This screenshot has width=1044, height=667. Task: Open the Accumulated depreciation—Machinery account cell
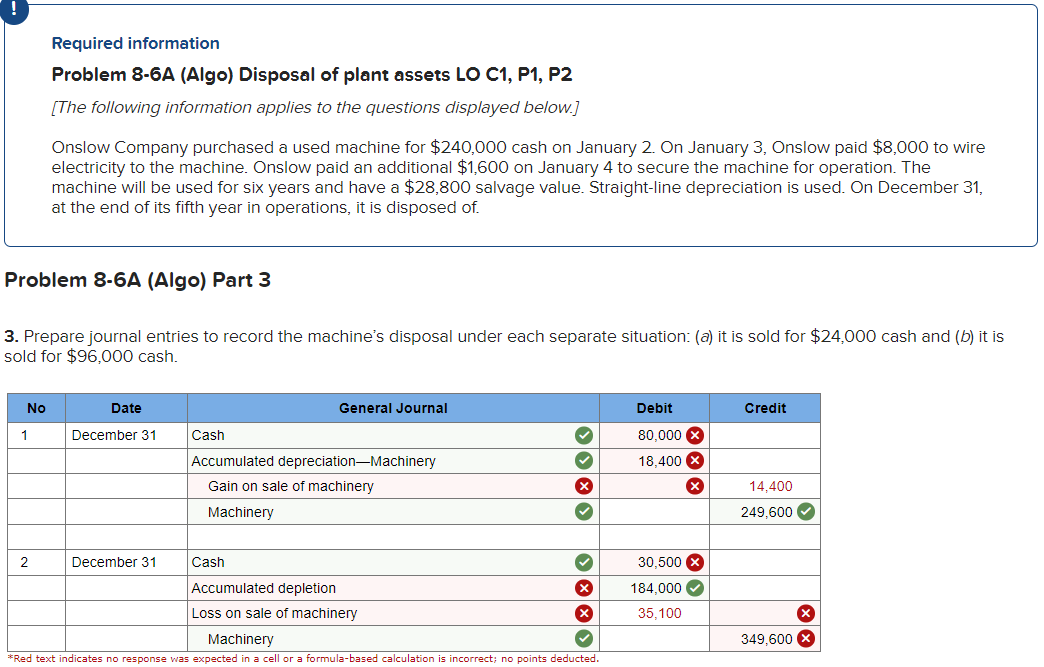point(393,461)
